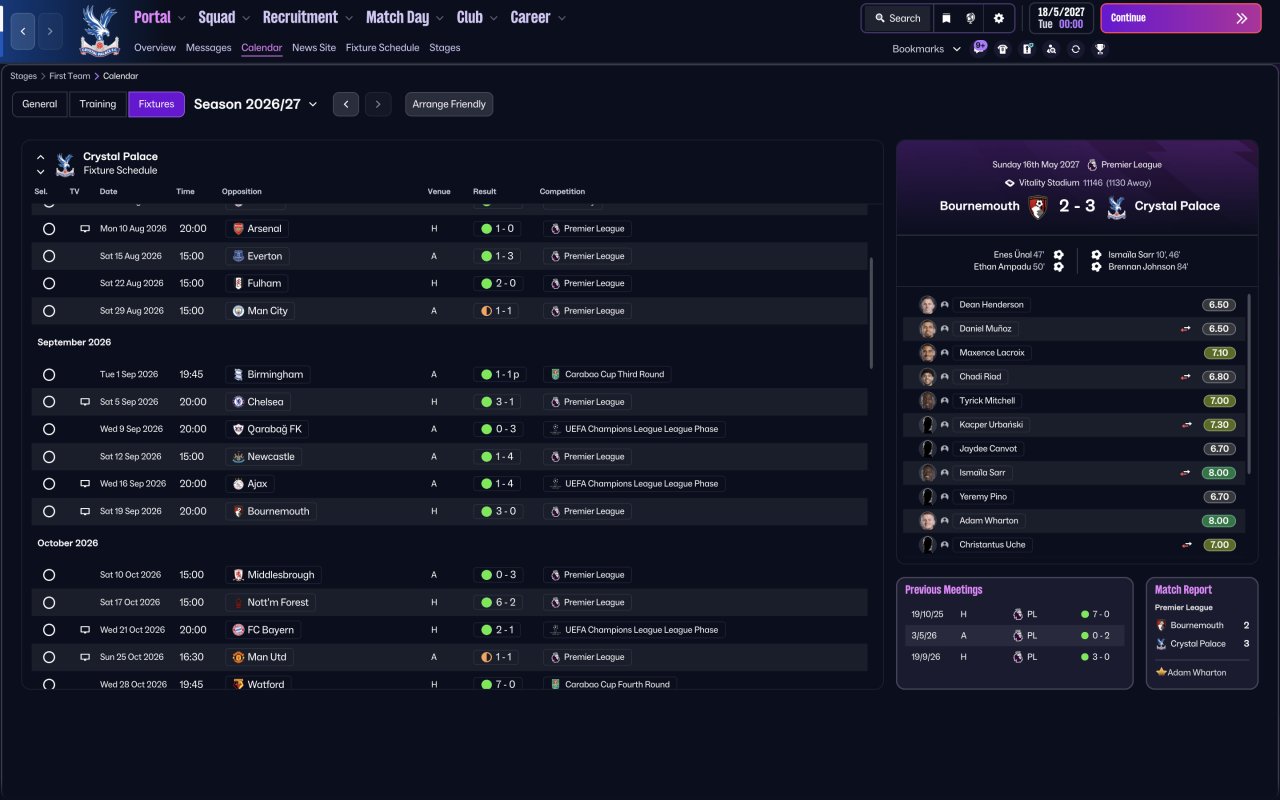Click the star icon beside Adam Wharton in Match Report

pos(1161,673)
